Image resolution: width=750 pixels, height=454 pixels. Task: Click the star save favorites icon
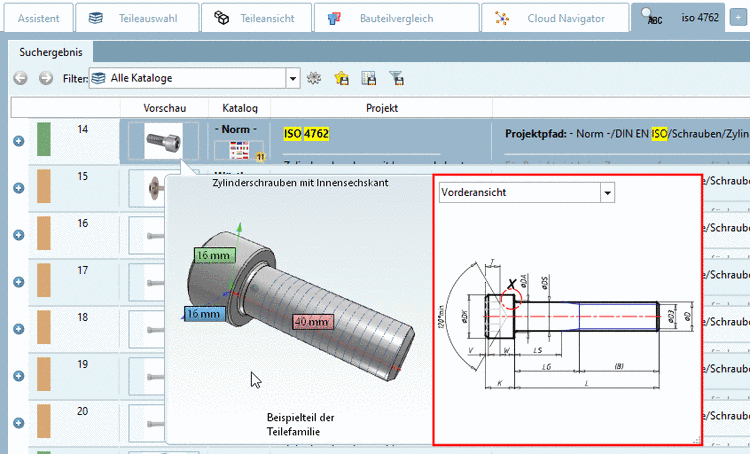(x=342, y=78)
